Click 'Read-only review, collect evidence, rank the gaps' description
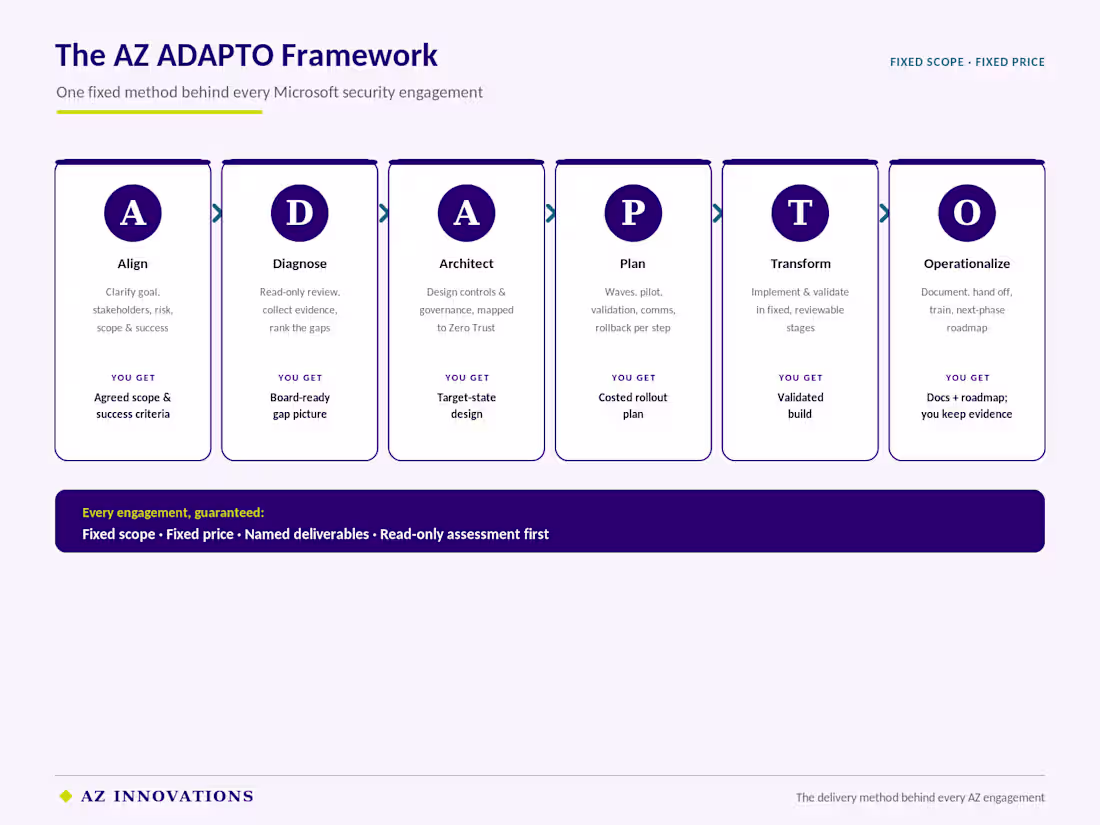This screenshot has width=1100, height=825. point(300,310)
